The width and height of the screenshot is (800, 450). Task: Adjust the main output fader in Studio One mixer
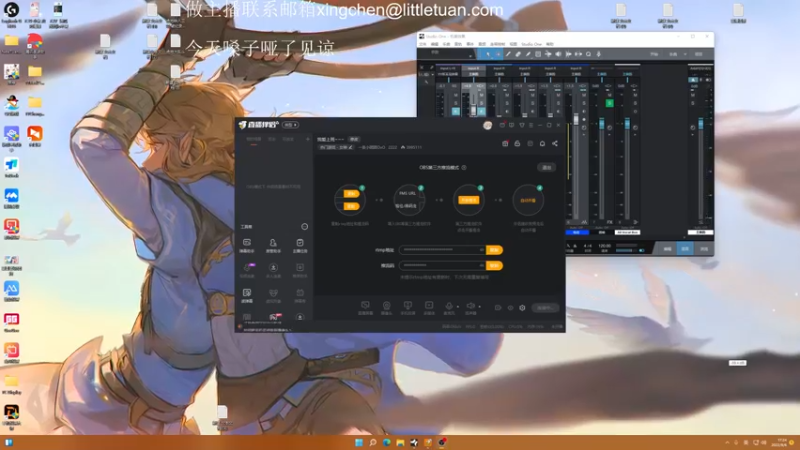point(701,124)
